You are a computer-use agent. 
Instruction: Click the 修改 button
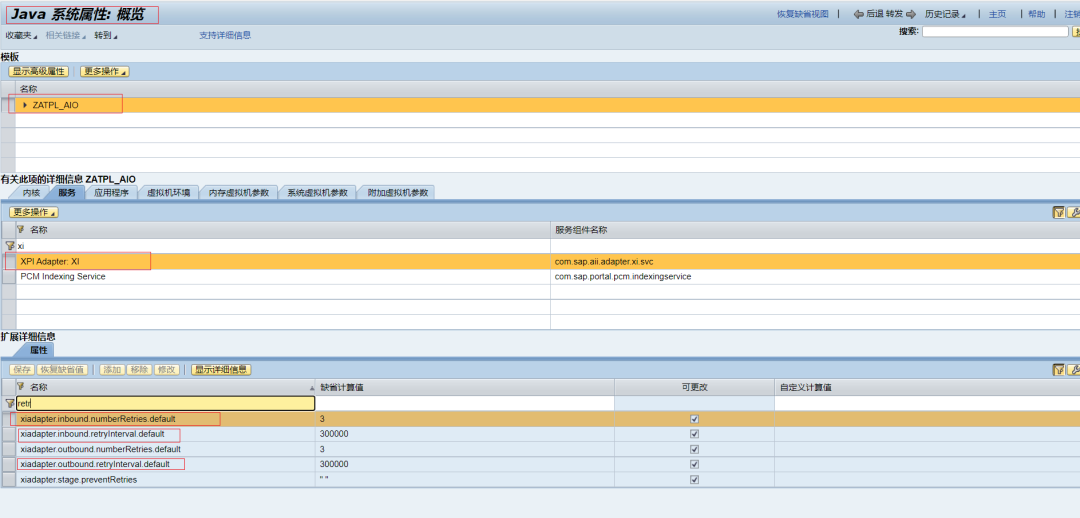(166, 370)
